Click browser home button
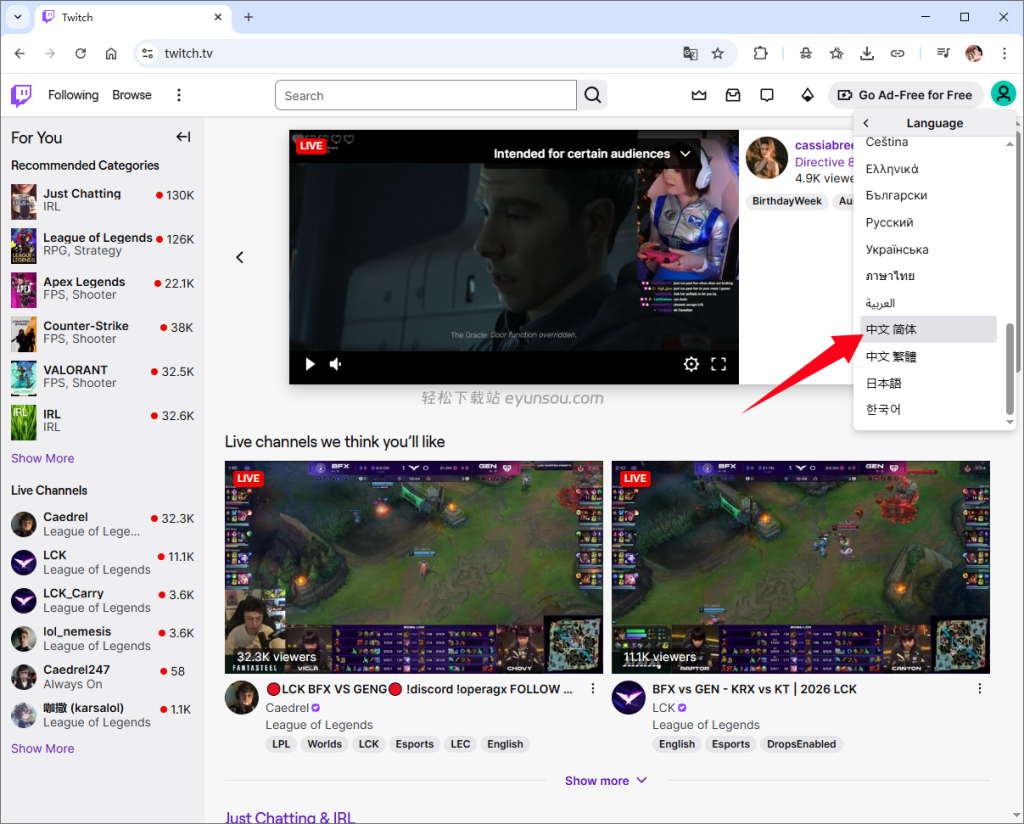Image resolution: width=1024 pixels, height=824 pixels. [111, 54]
